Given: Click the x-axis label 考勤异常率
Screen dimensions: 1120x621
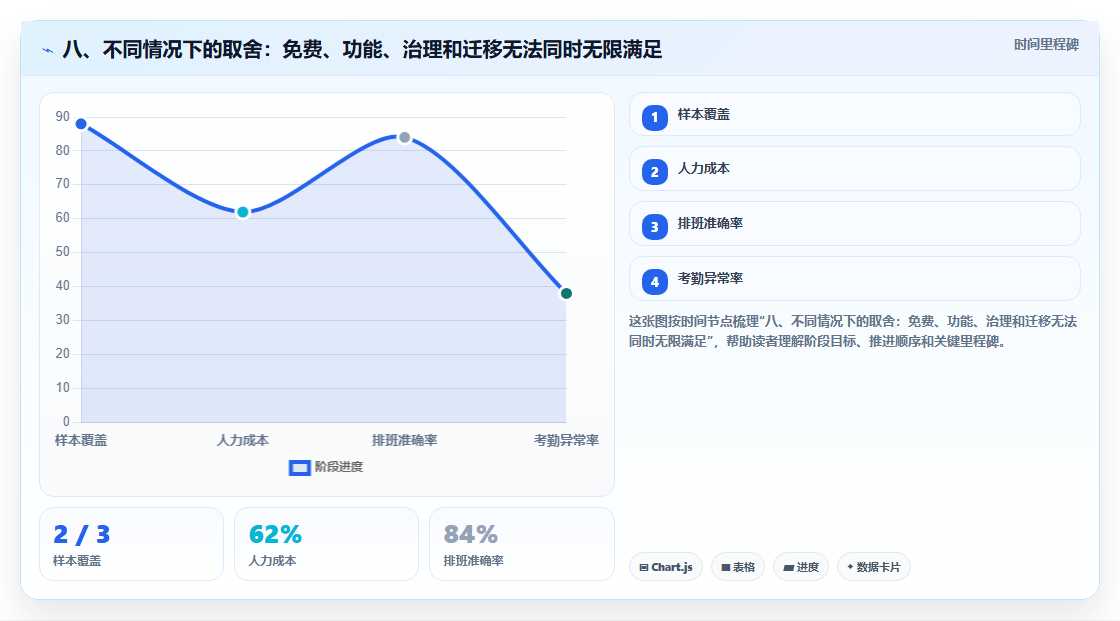Looking at the screenshot, I should [566, 440].
